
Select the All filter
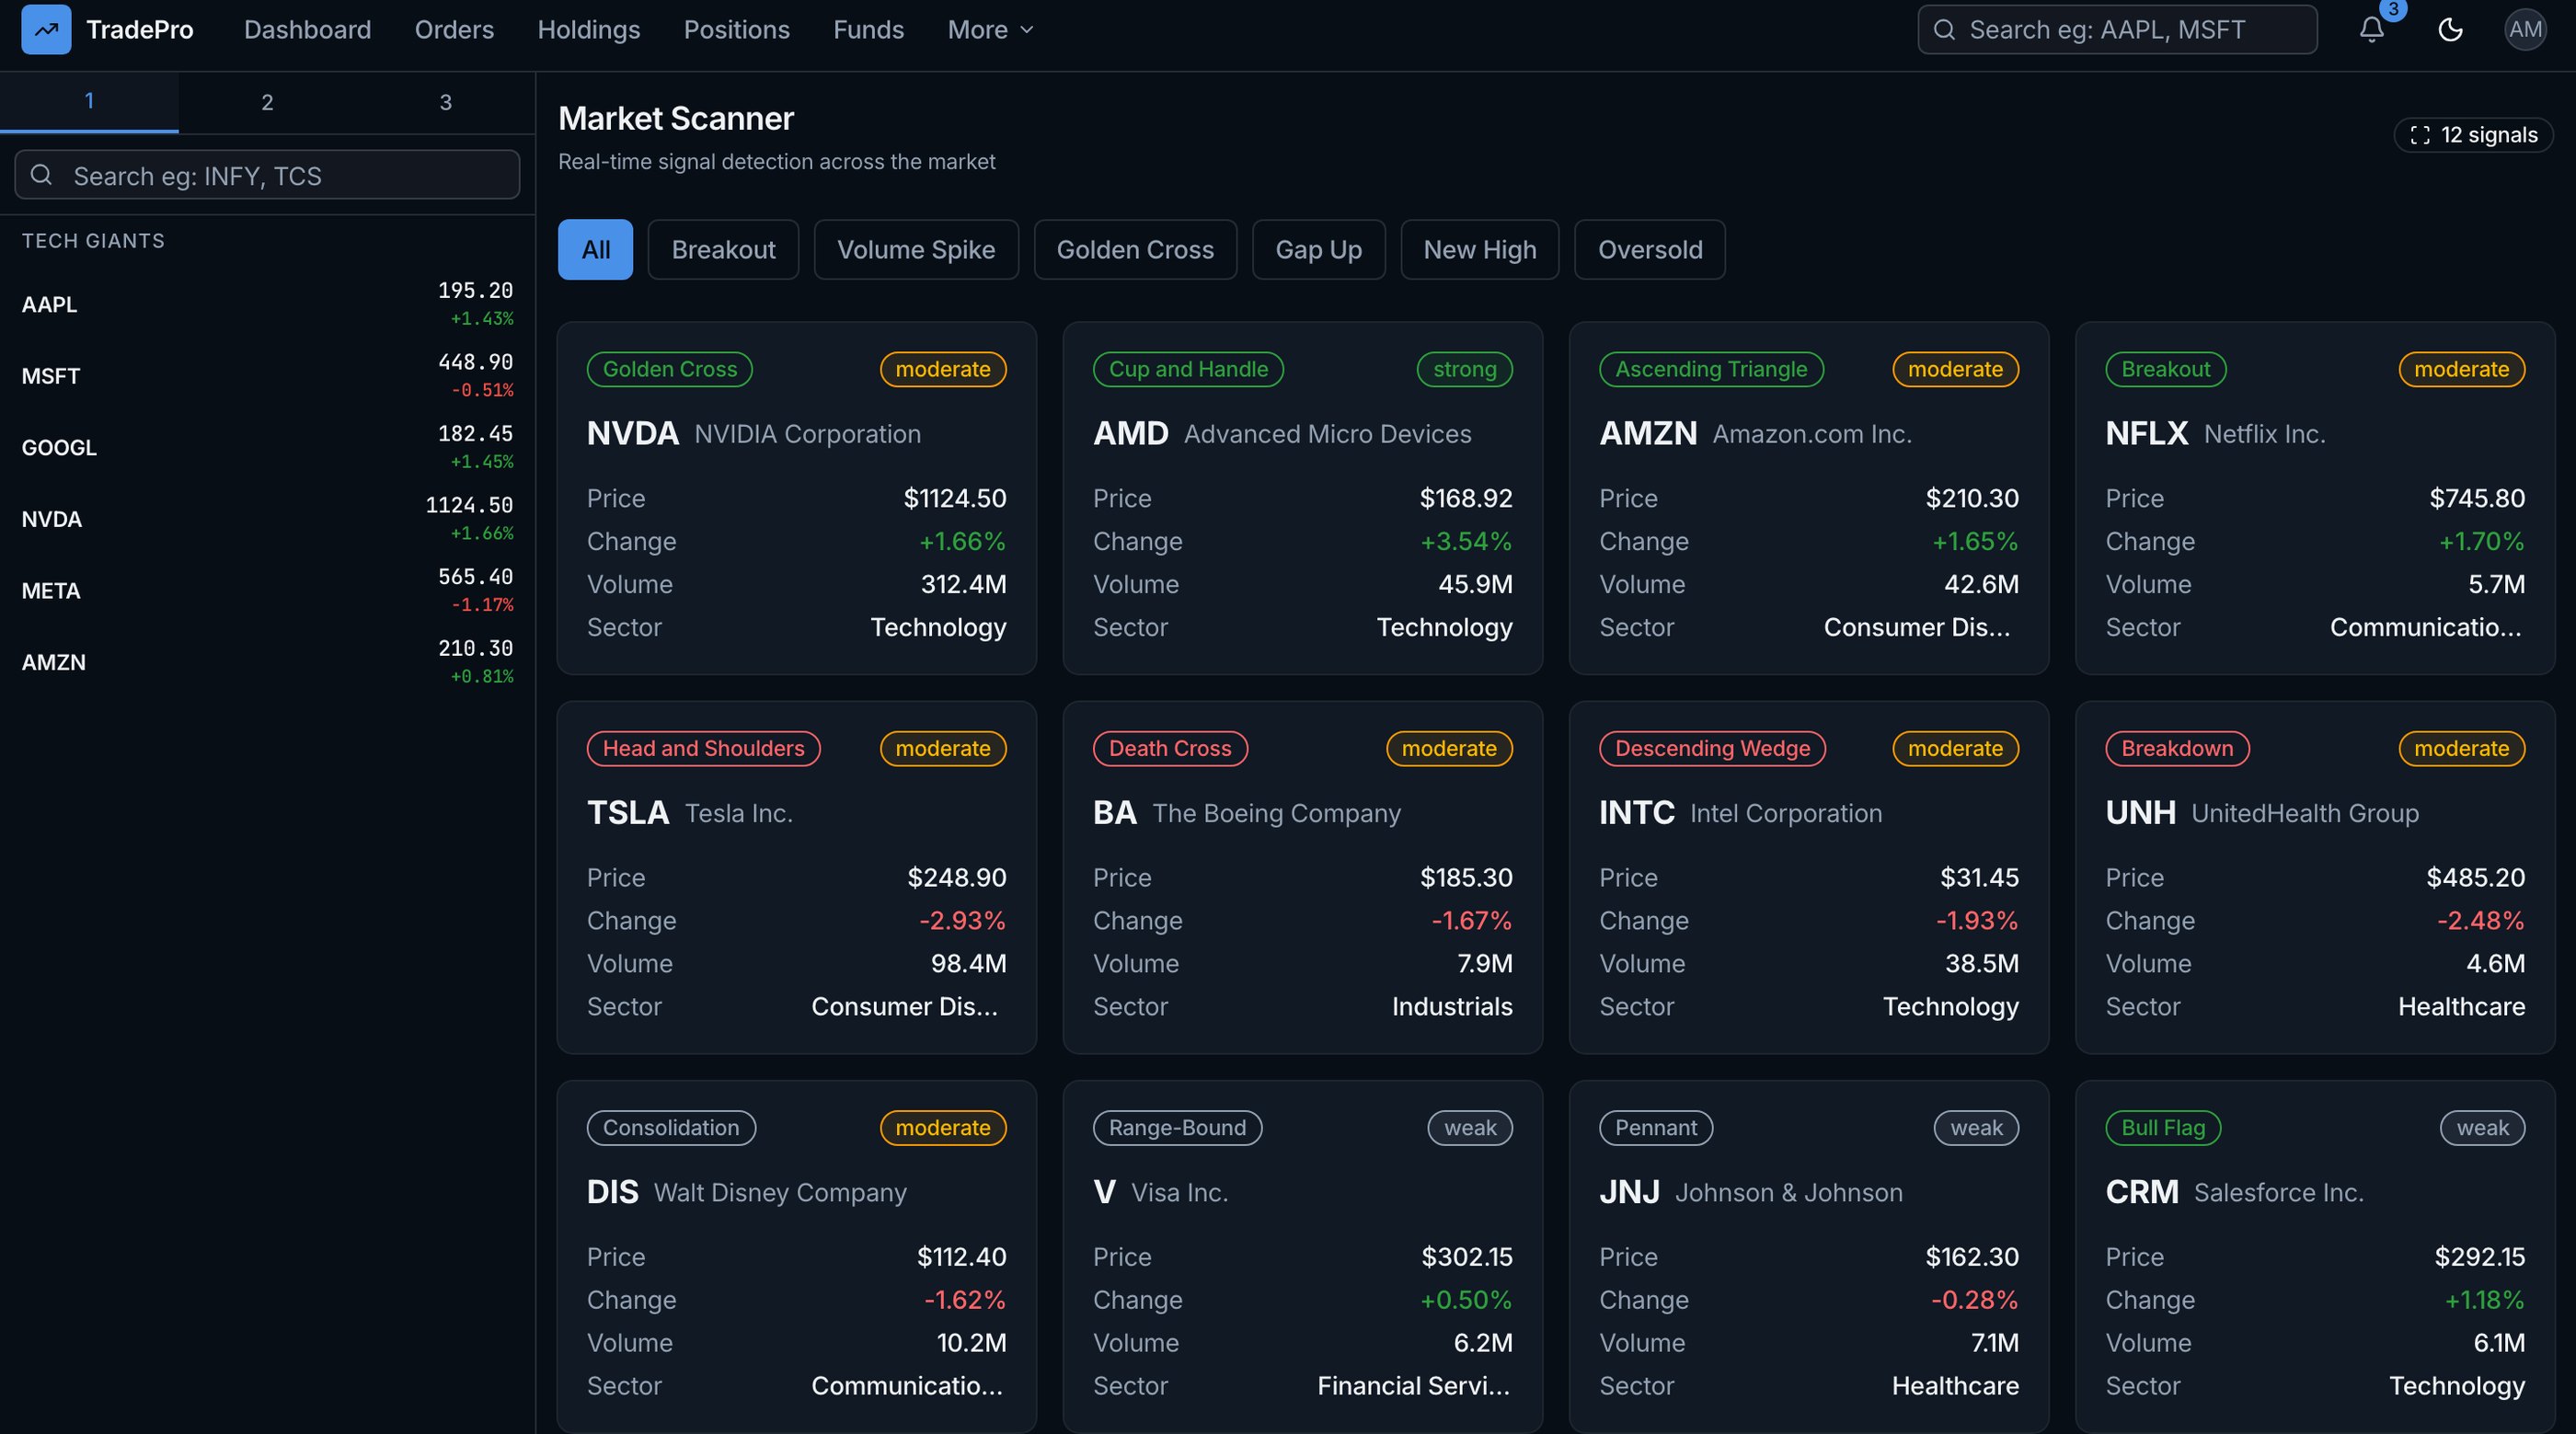pyautogui.click(x=596, y=249)
